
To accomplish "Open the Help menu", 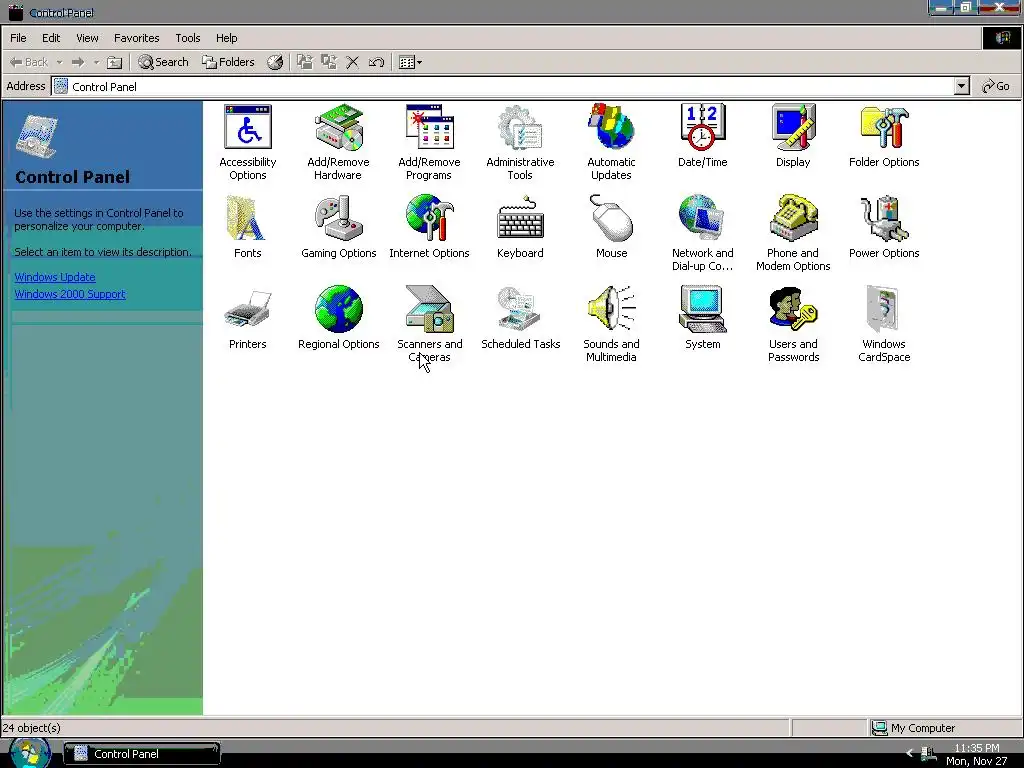I will pyautogui.click(x=227, y=38).
